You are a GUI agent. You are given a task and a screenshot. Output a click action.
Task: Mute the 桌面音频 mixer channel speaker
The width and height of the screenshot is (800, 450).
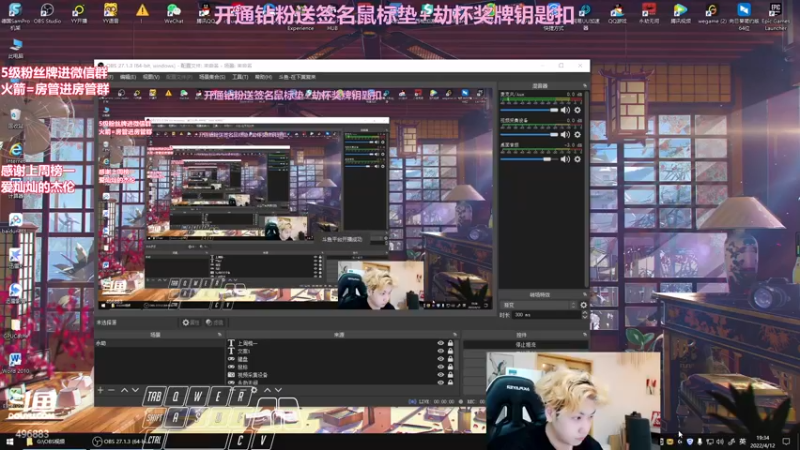tap(565, 159)
